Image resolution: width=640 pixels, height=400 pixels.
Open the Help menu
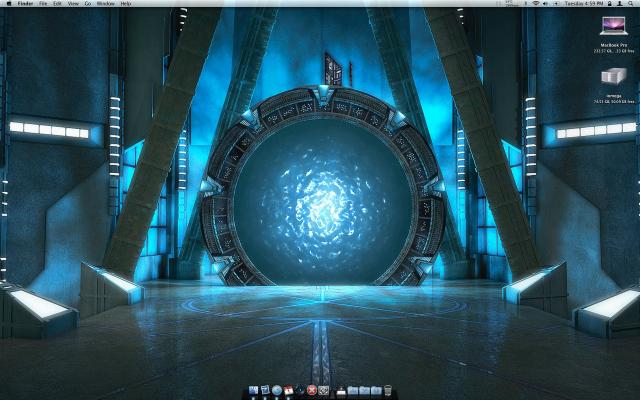(x=126, y=3)
